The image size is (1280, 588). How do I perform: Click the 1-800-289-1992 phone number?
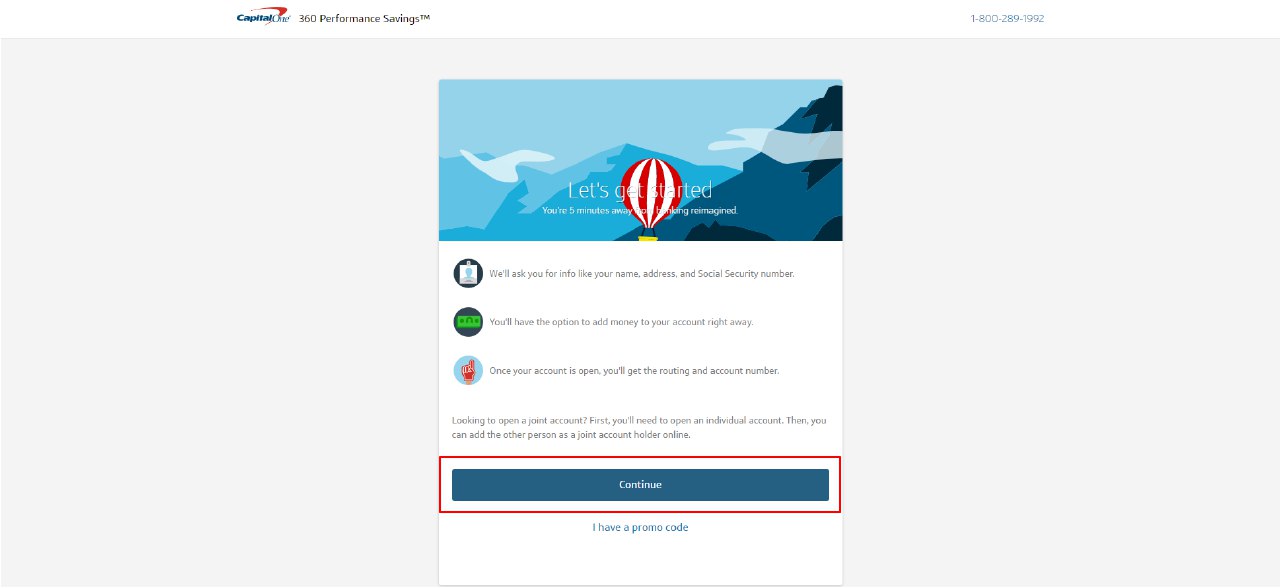1007,18
